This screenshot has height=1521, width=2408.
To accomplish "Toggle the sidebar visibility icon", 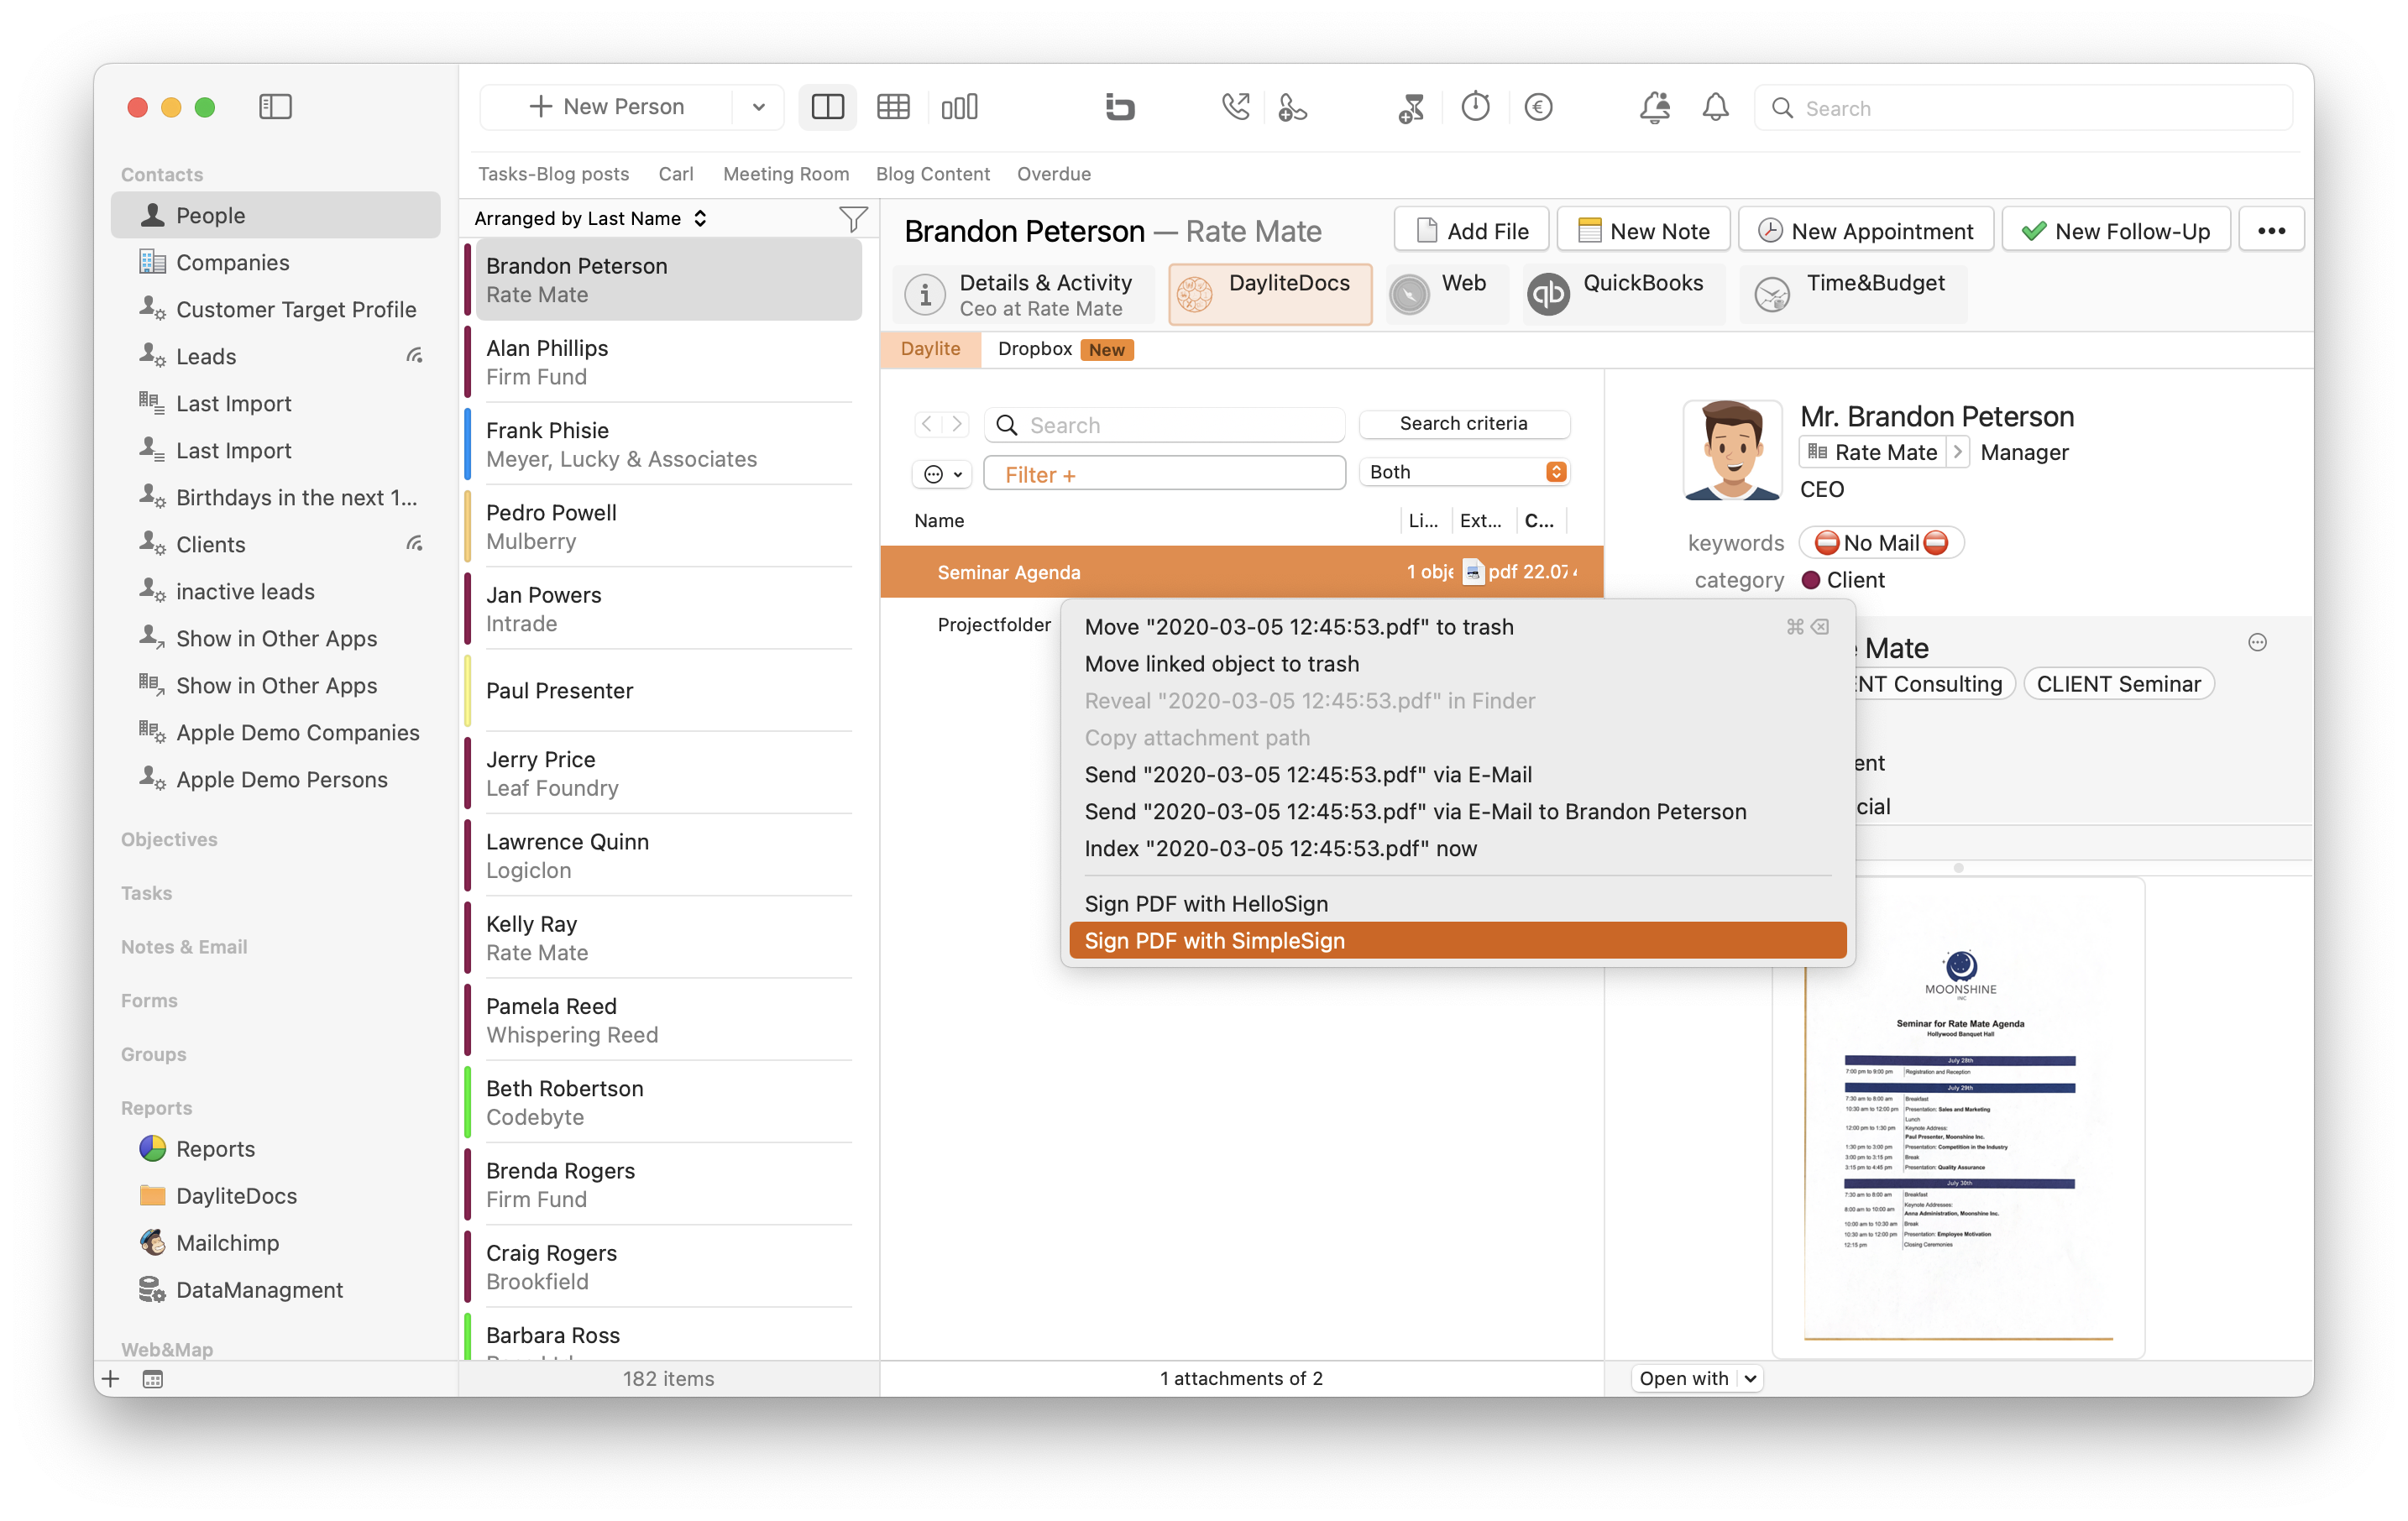I will (275, 107).
